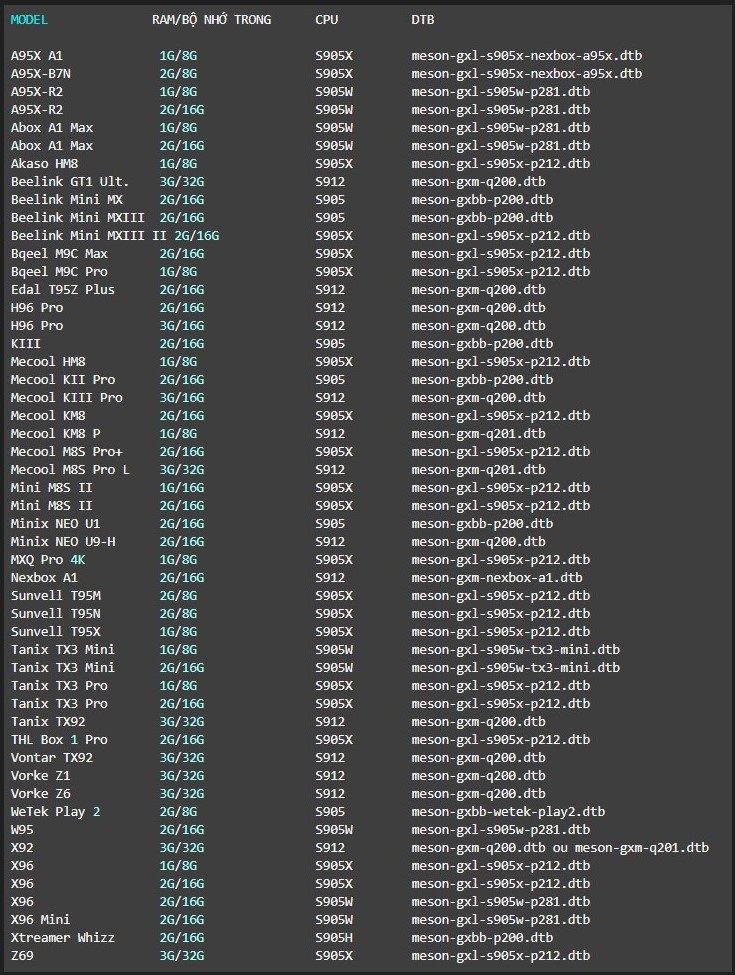The width and height of the screenshot is (735, 975).
Task: Click X96 Mini model name
Action: 40,920
